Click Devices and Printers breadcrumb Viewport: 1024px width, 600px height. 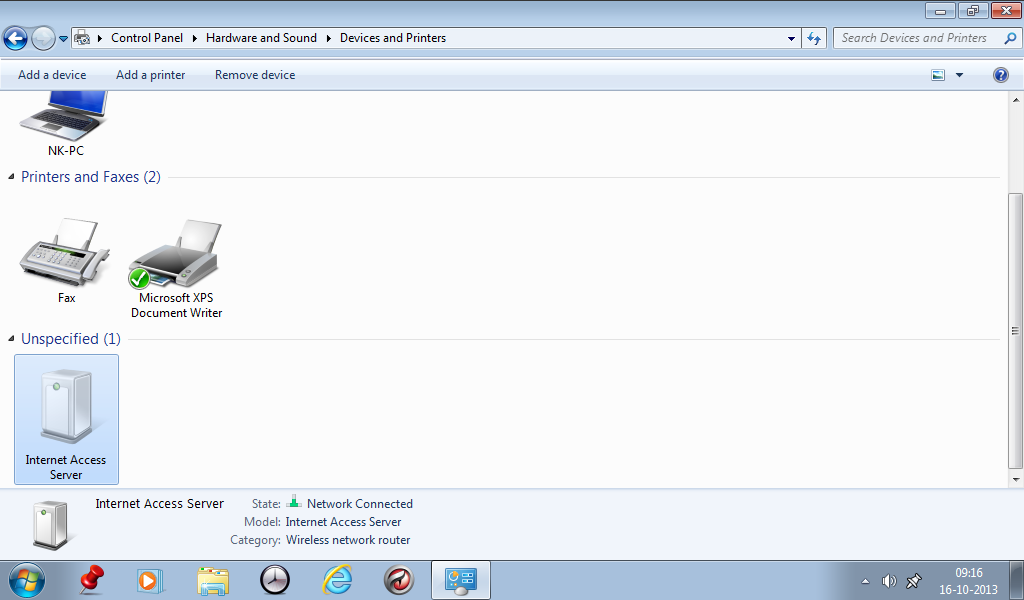tap(393, 38)
